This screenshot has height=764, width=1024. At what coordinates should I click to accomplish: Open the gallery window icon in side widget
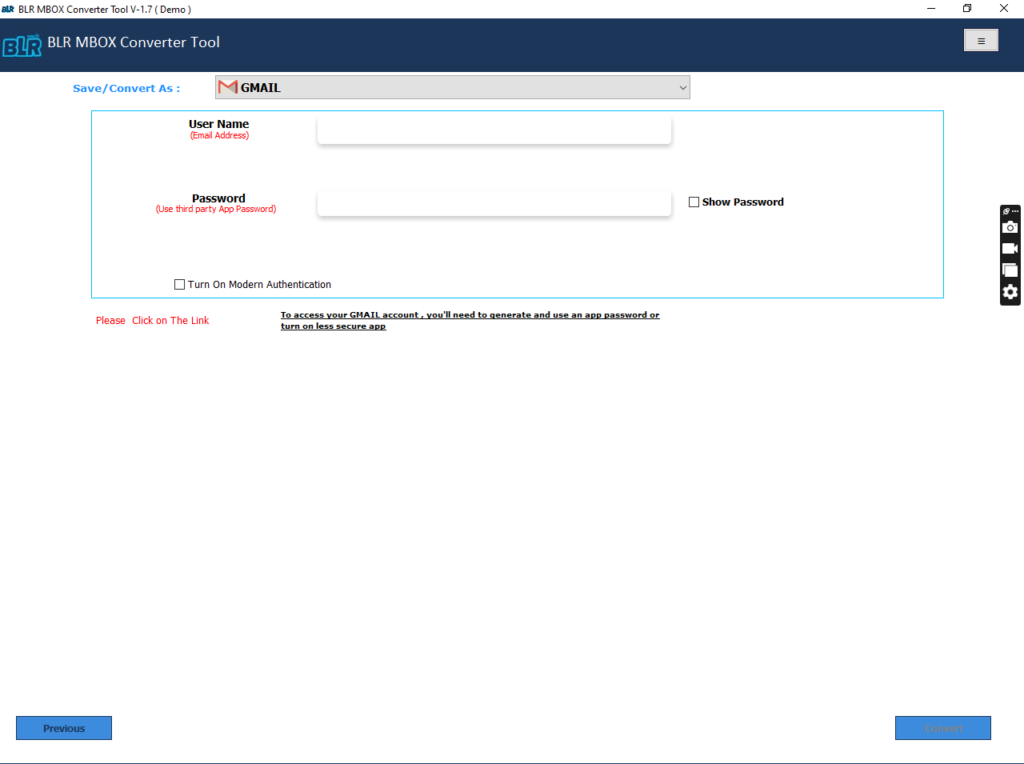1010,270
